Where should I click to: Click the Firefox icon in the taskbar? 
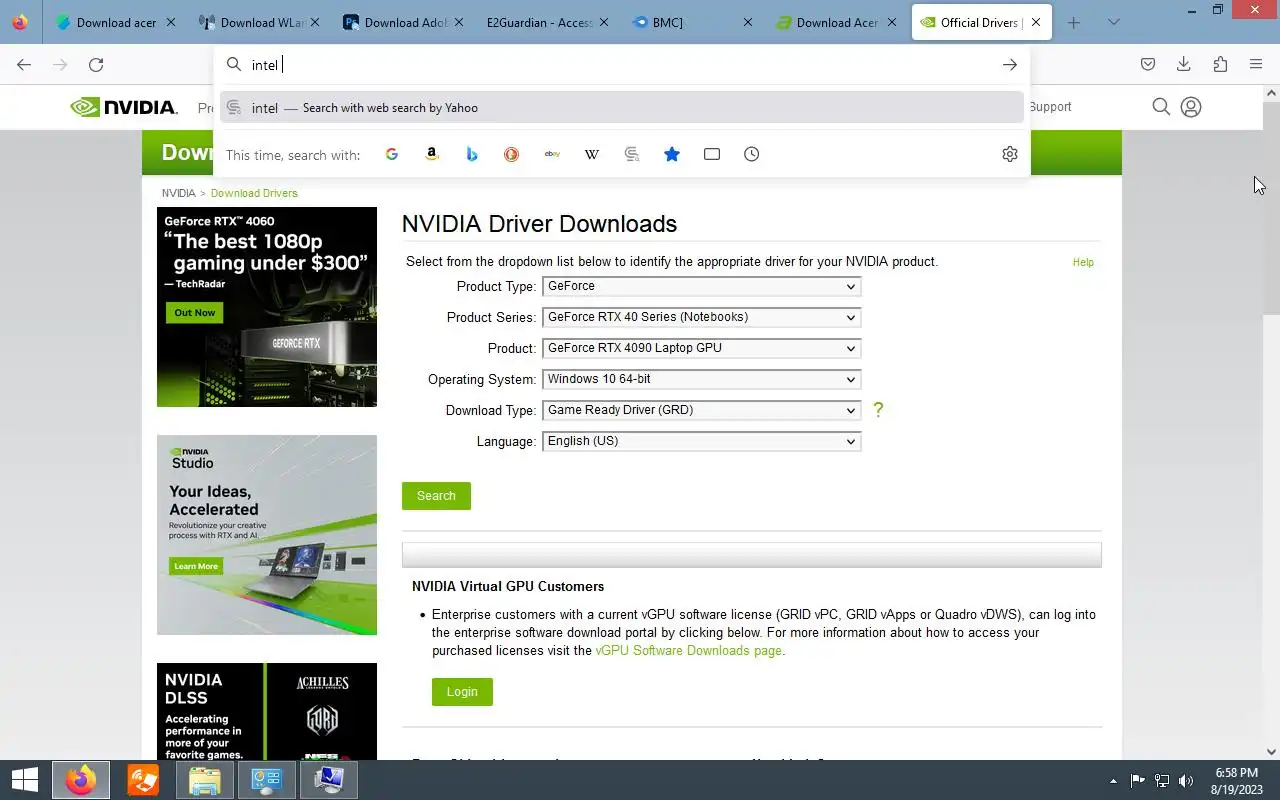(81, 780)
